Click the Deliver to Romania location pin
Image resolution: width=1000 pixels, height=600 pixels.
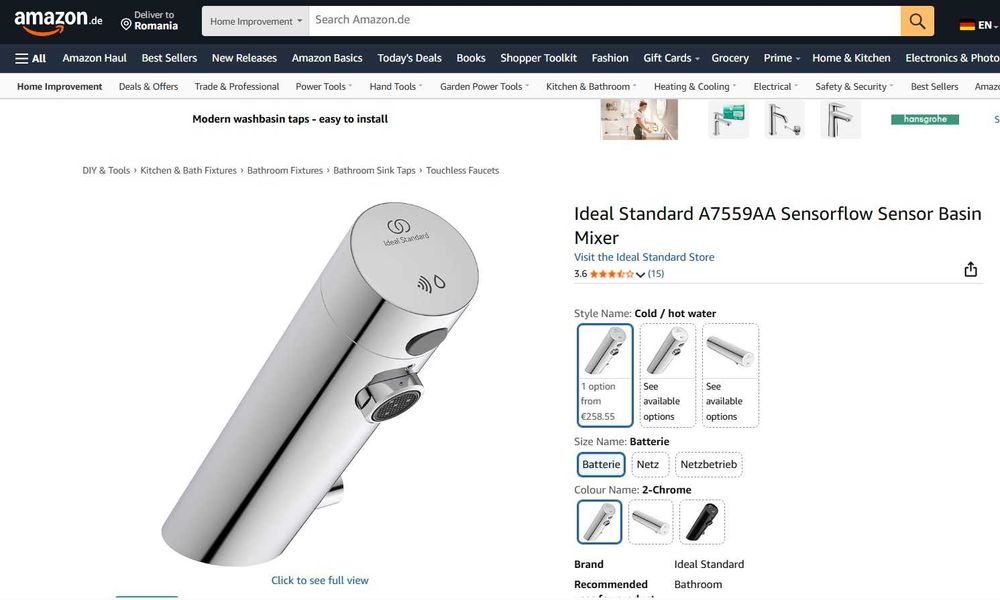coord(126,25)
